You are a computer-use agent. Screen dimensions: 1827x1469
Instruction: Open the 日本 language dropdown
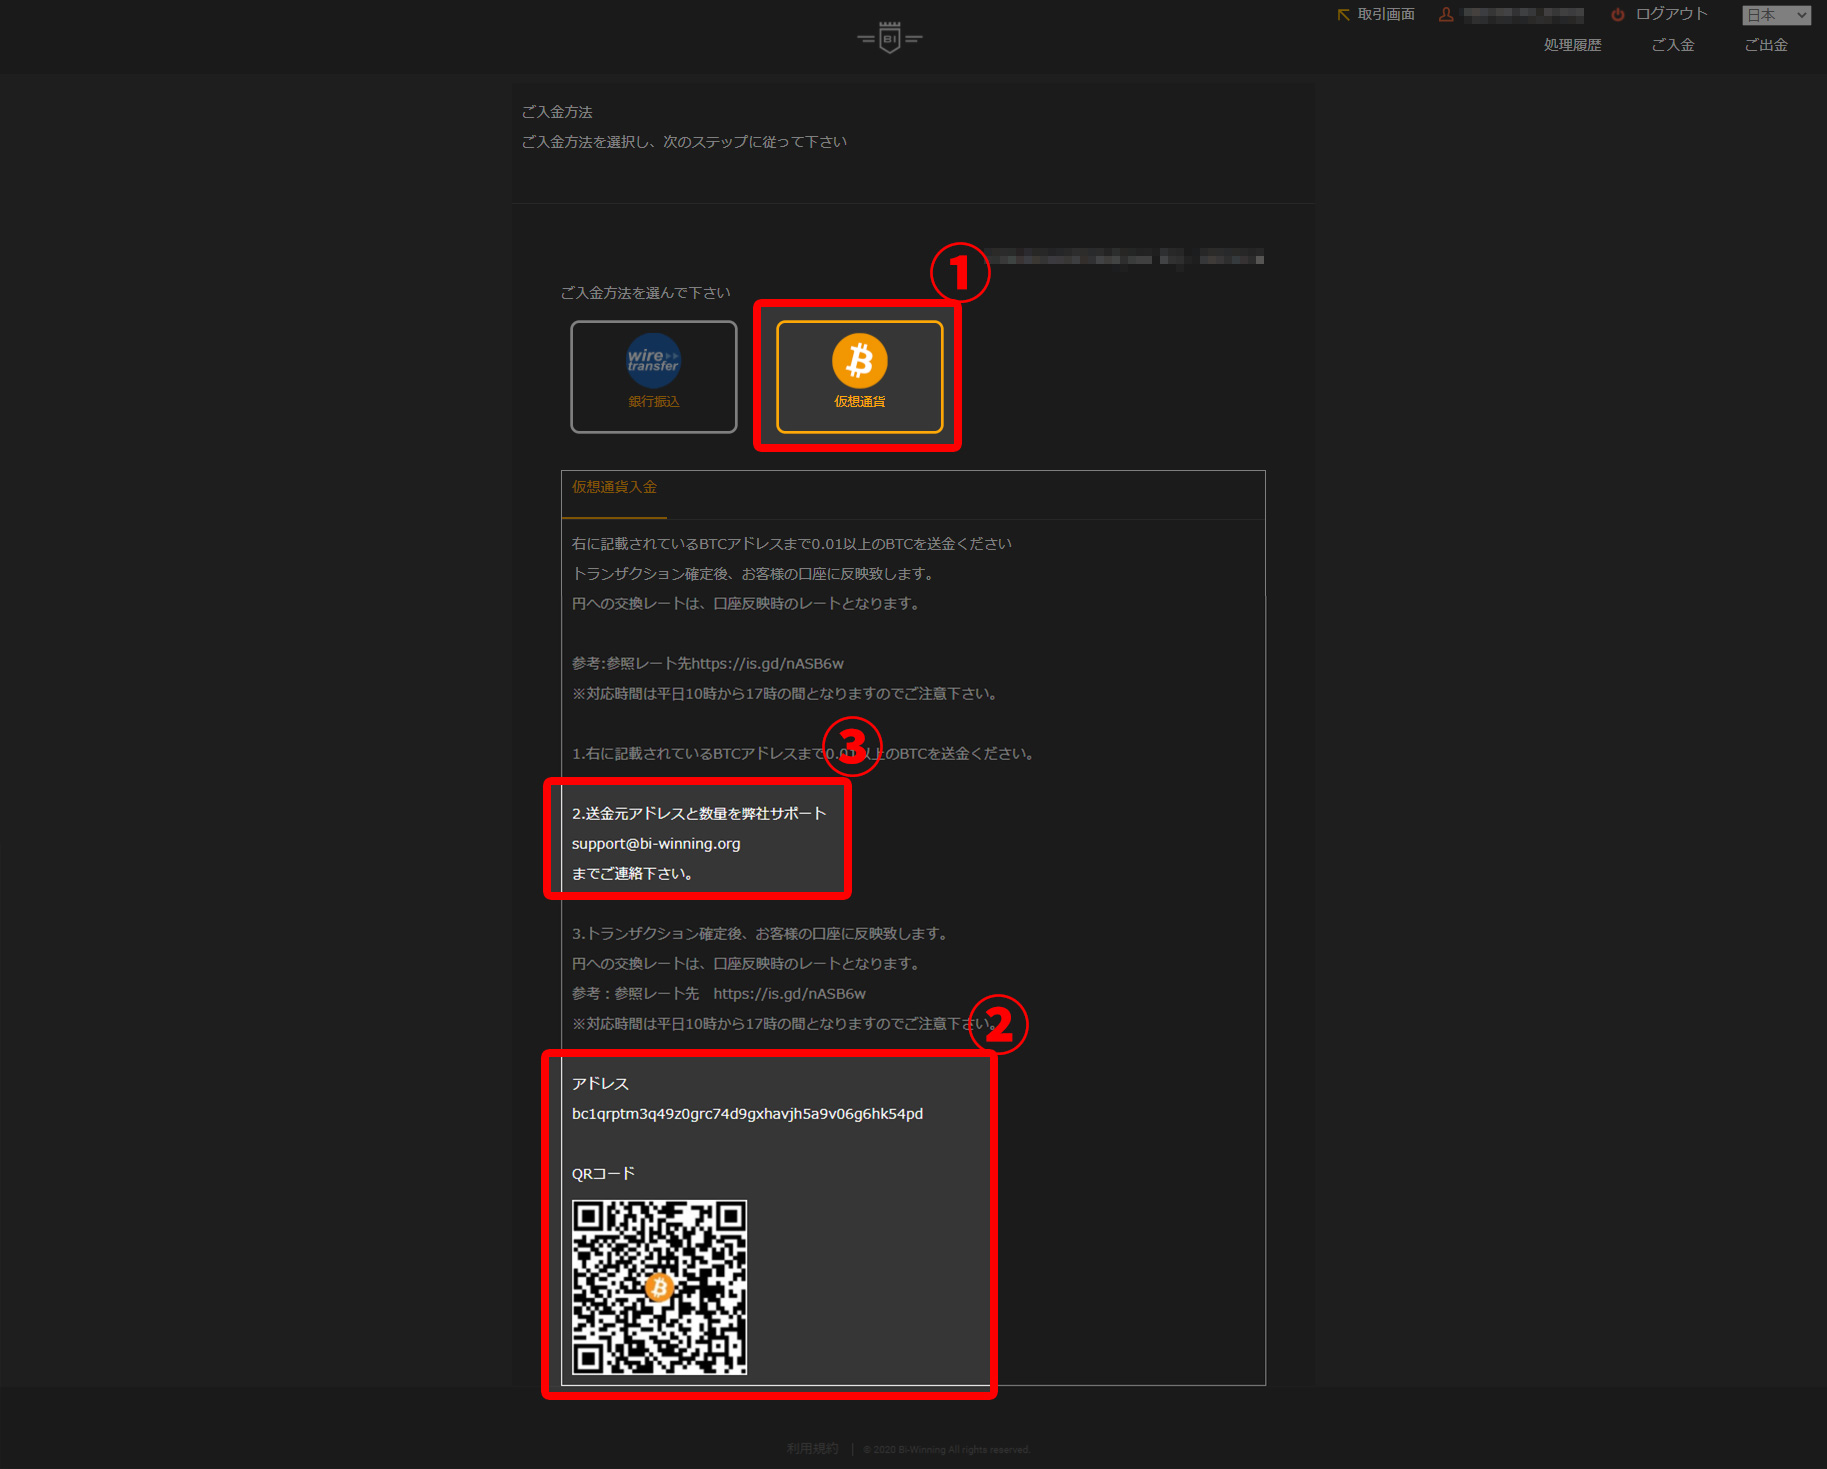1775,15
